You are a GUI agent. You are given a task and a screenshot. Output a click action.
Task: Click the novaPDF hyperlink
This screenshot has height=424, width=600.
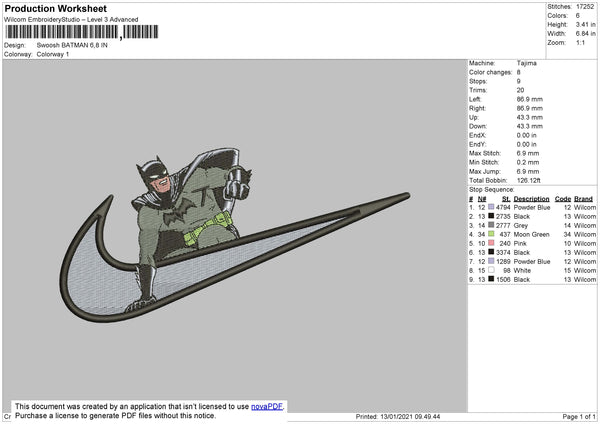click(267, 406)
